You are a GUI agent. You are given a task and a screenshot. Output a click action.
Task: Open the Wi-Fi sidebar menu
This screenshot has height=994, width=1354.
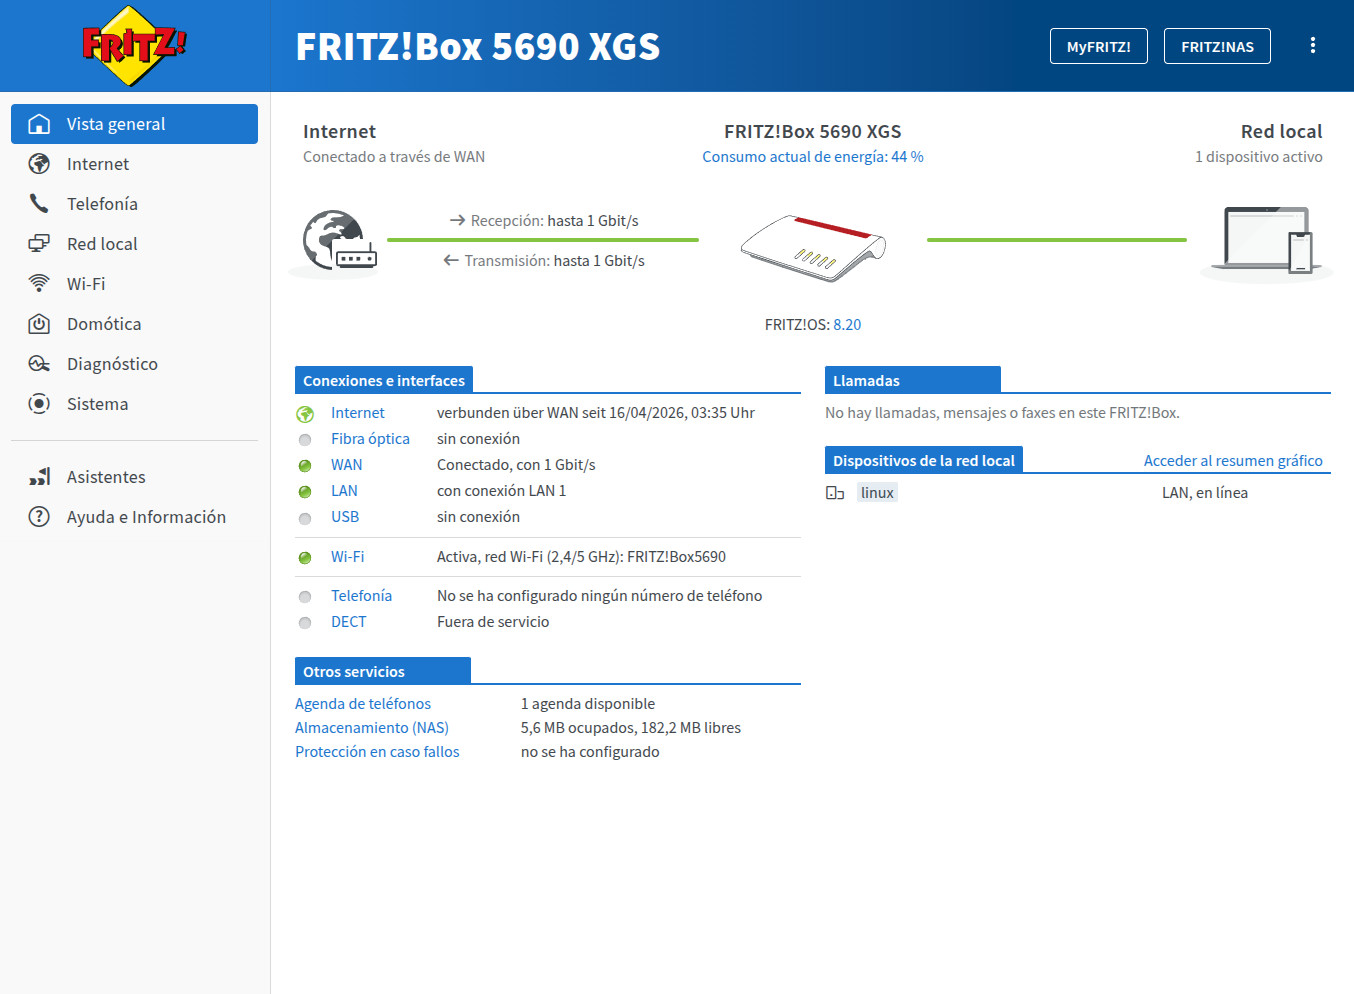(x=134, y=284)
